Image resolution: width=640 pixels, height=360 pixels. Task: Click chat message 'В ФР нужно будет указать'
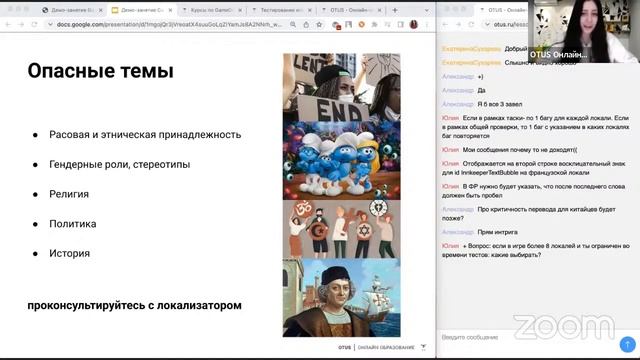tap(533, 191)
